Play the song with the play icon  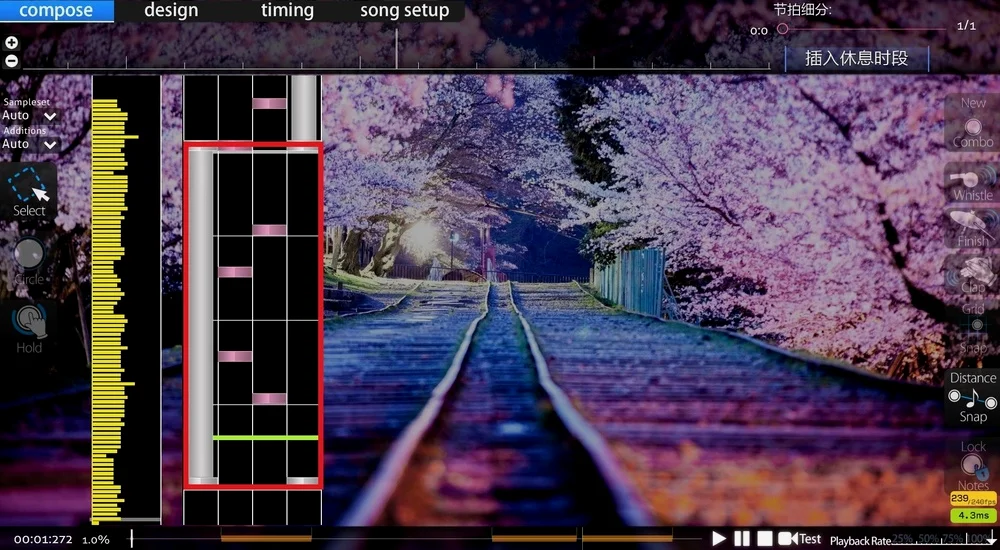click(x=719, y=539)
